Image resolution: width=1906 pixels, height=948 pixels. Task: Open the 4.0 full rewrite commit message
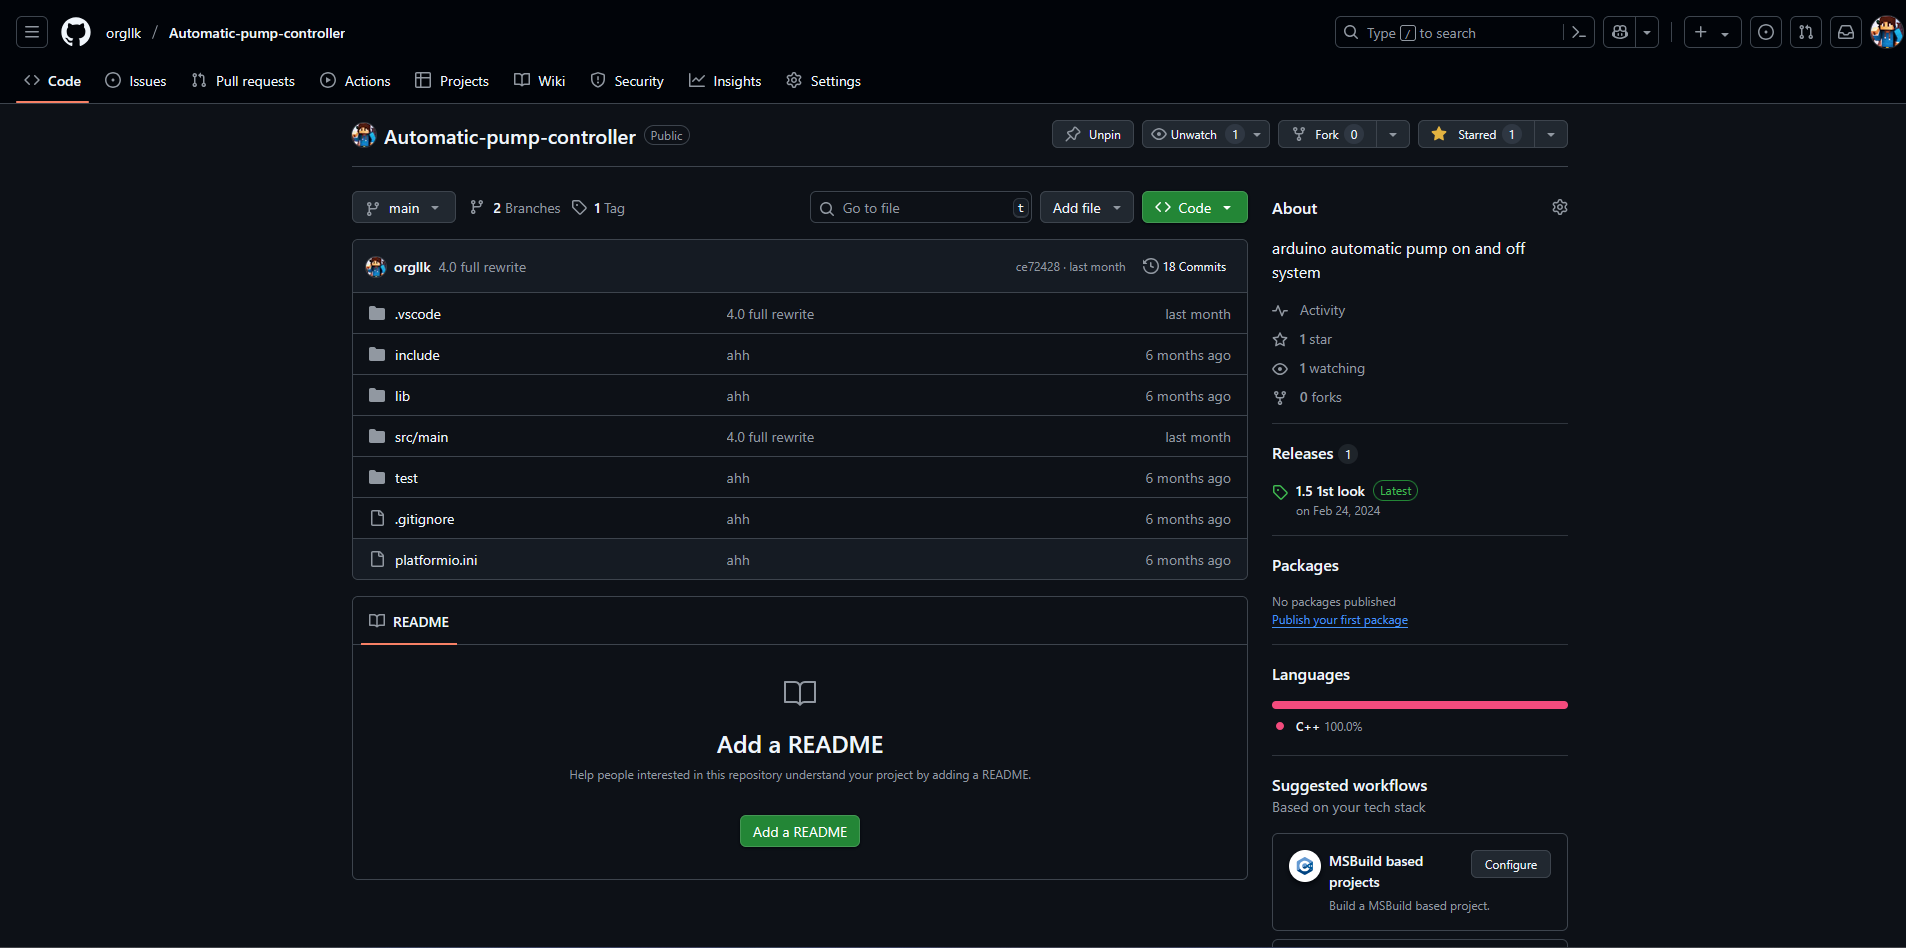click(482, 267)
